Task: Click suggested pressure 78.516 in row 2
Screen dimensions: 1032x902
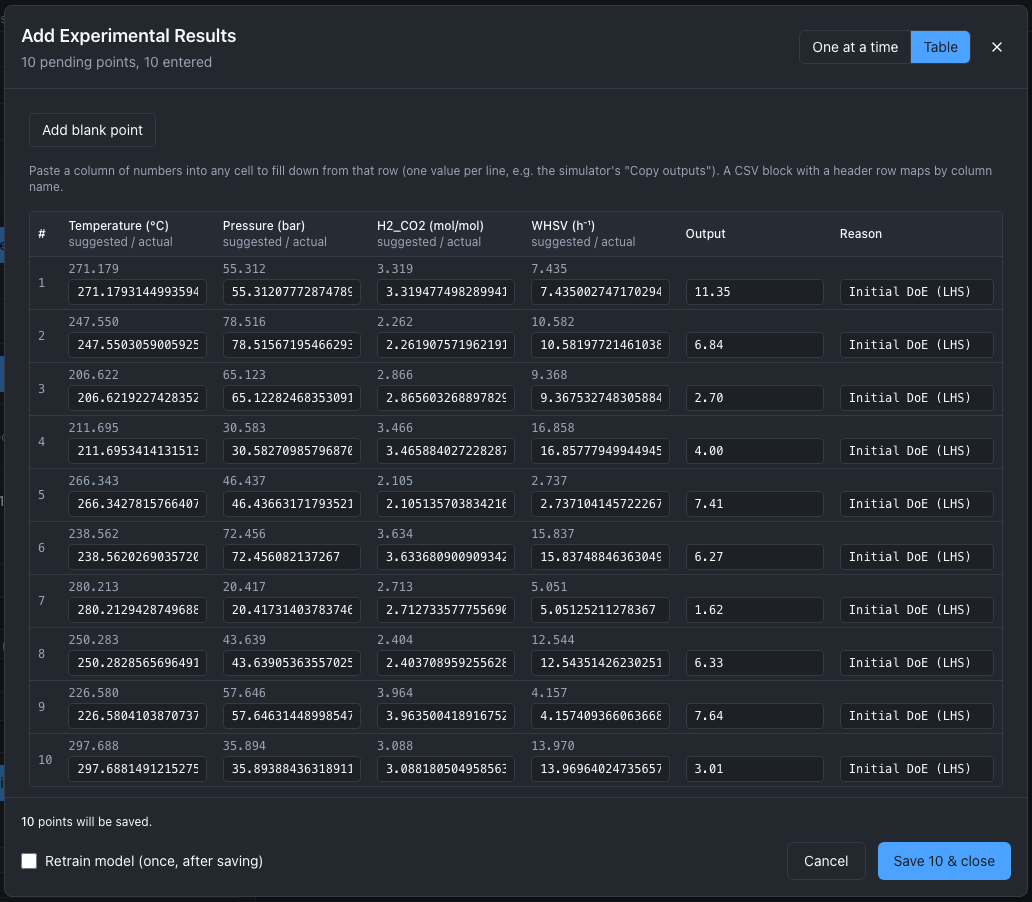Action: click(x=244, y=322)
